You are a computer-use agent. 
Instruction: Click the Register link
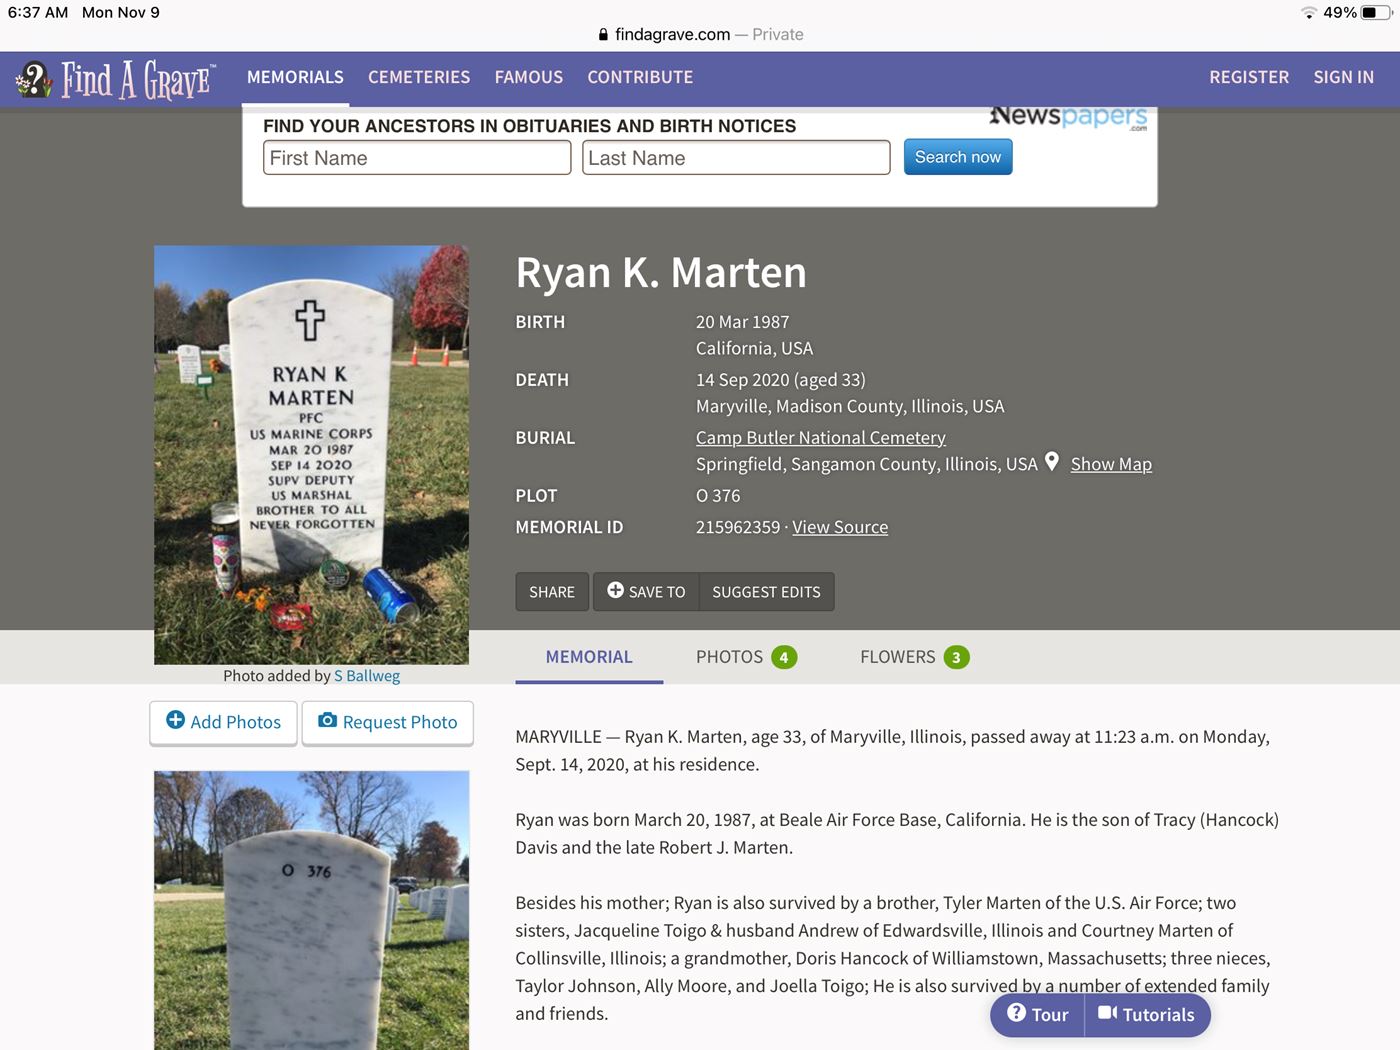click(x=1249, y=77)
